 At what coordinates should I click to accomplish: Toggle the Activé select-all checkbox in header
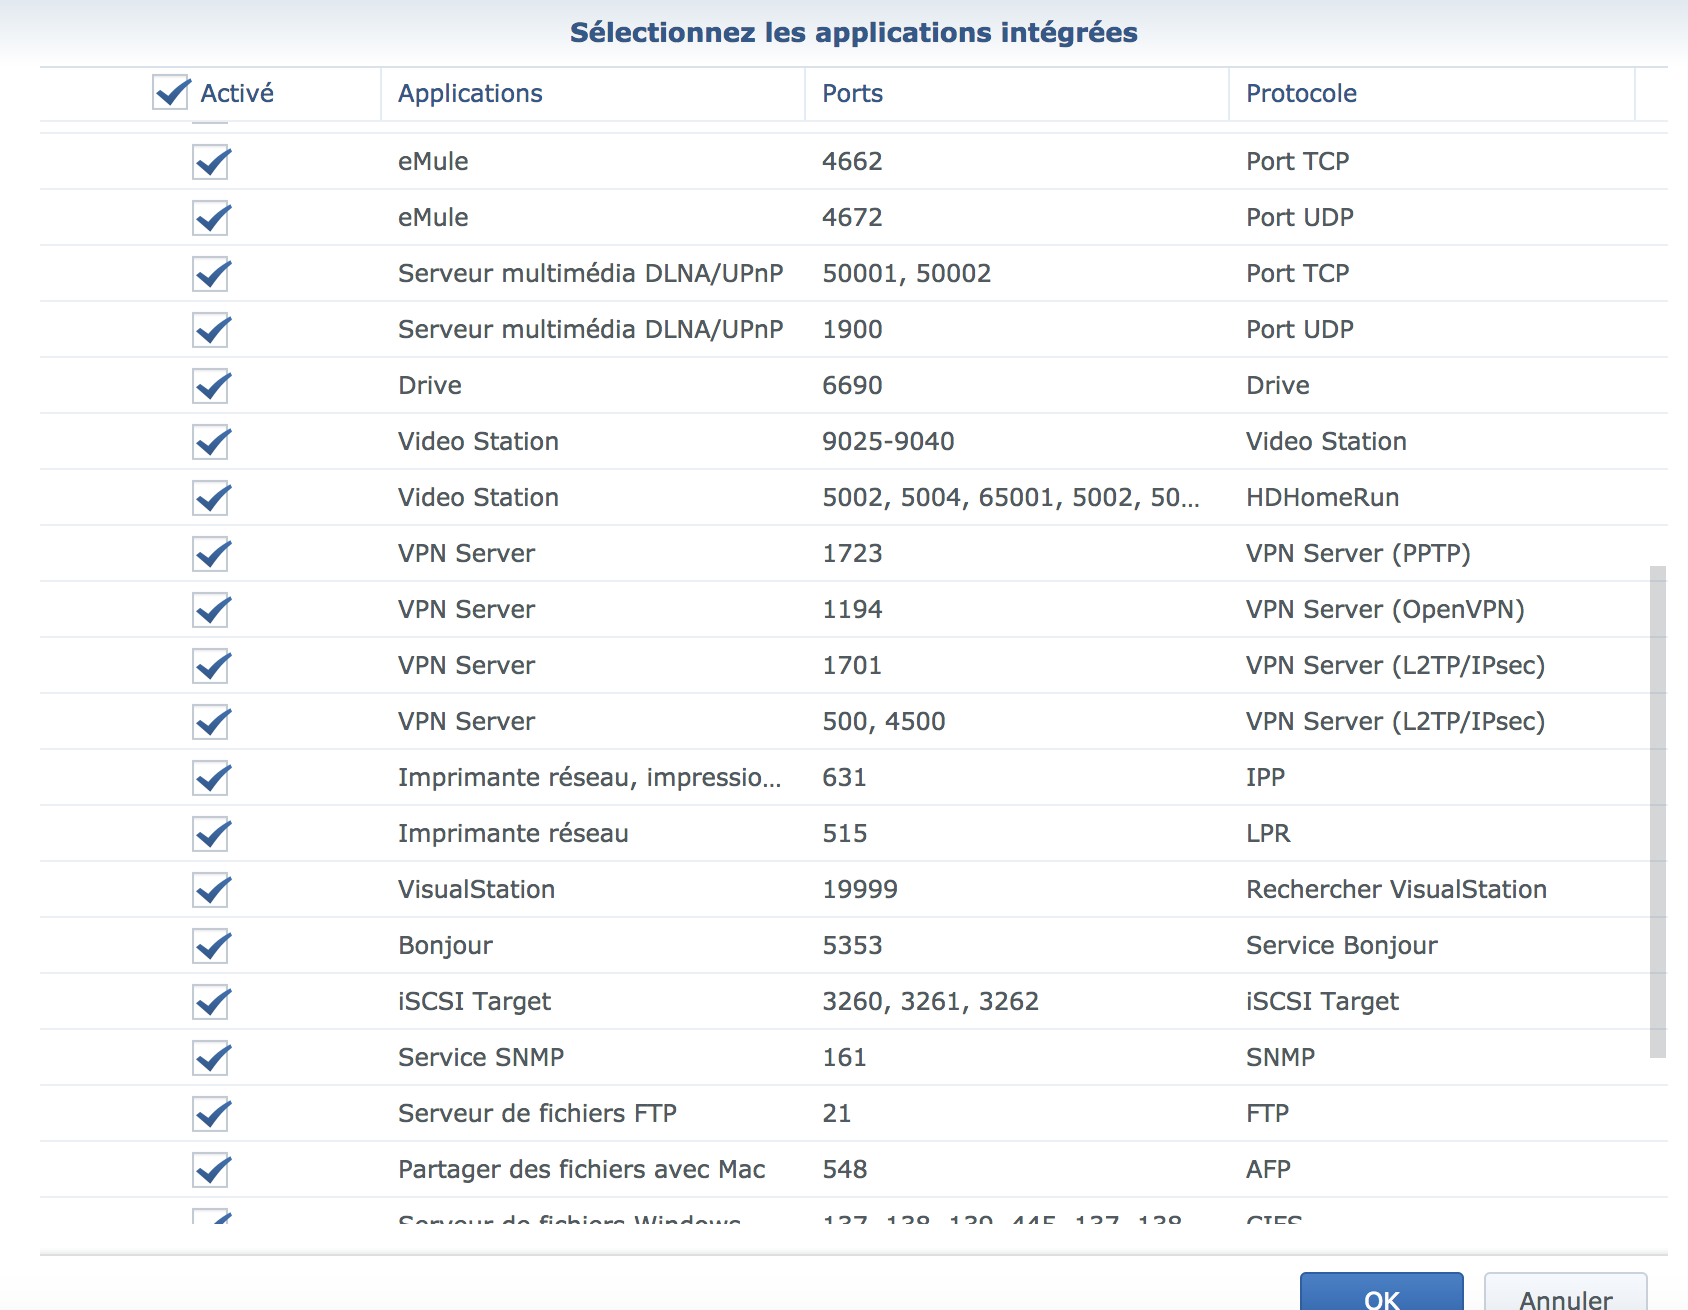point(171,93)
